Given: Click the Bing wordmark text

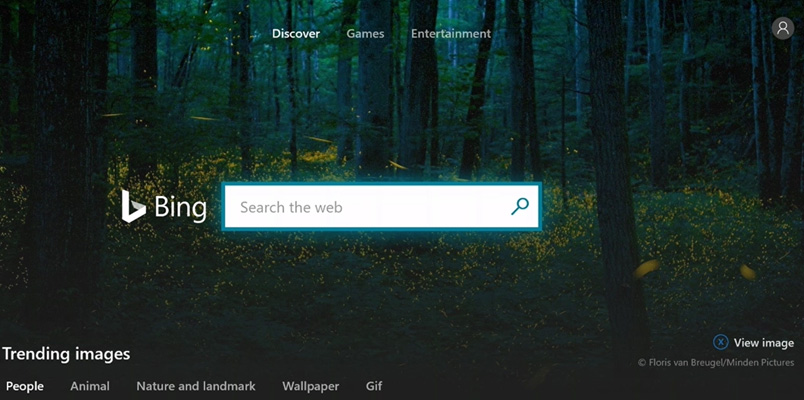Looking at the screenshot, I should [x=180, y=208].
